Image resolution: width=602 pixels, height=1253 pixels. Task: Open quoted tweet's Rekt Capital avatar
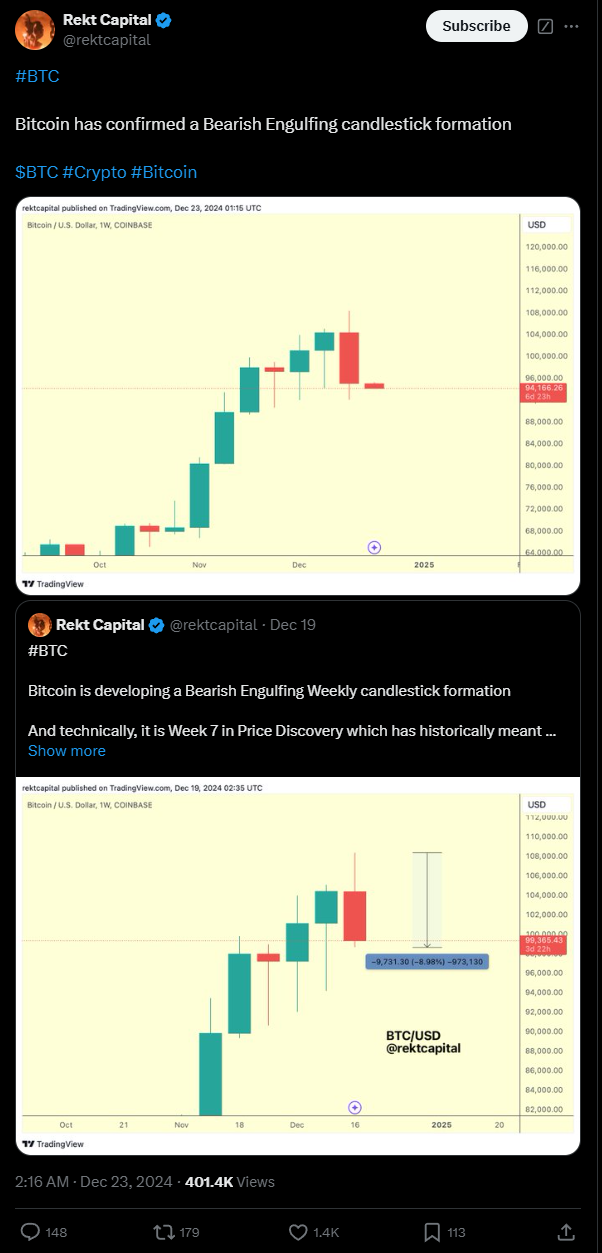pos(40,626)
